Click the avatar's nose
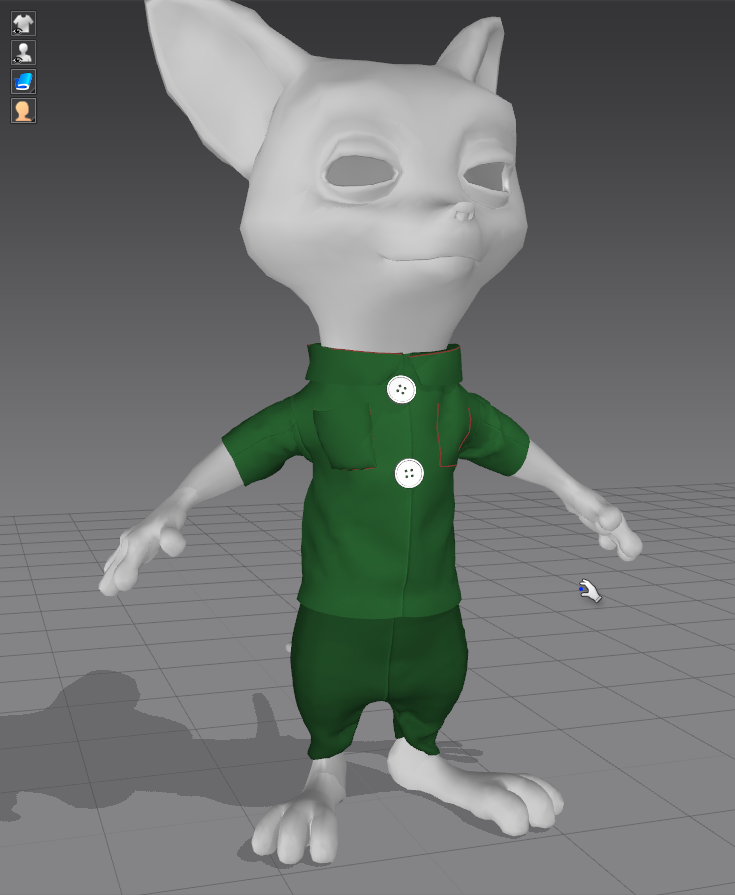This screenshot has height=895, width=735. point(463,213)
